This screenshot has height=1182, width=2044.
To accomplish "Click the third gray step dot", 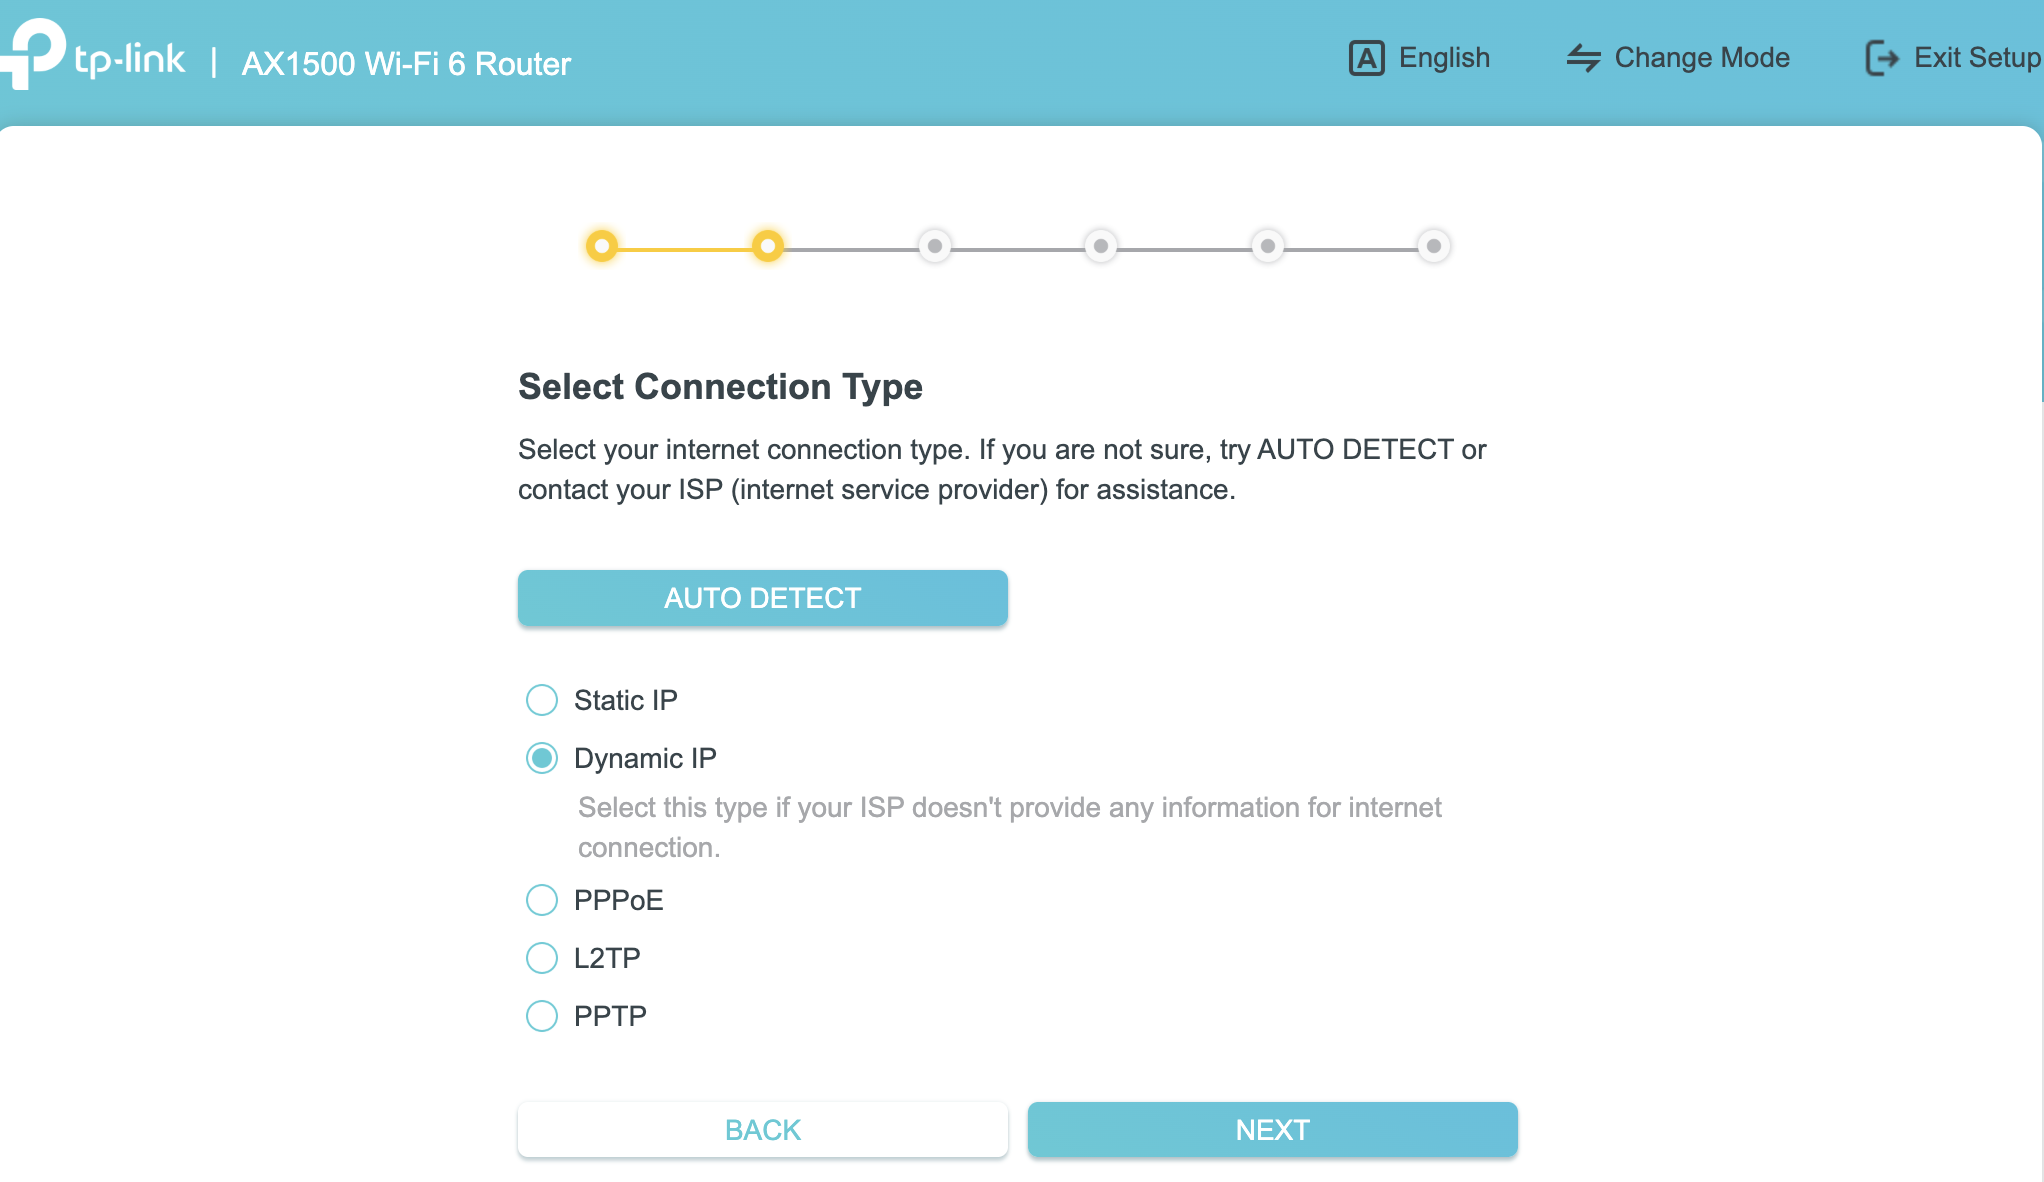I will [935, 246].
